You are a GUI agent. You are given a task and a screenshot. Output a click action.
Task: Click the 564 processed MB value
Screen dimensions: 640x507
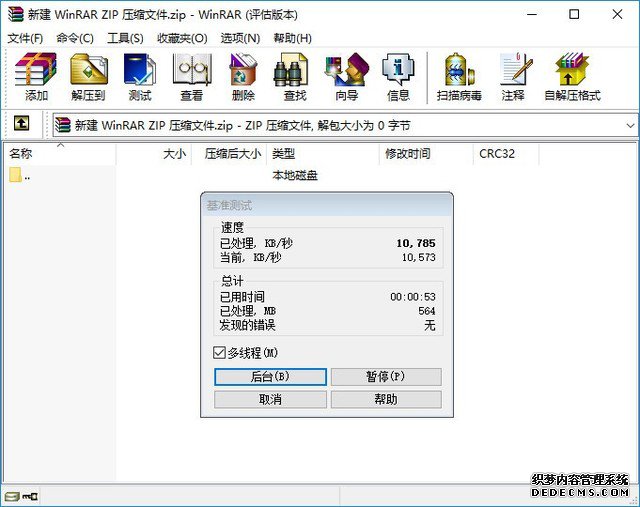point(427,311)
